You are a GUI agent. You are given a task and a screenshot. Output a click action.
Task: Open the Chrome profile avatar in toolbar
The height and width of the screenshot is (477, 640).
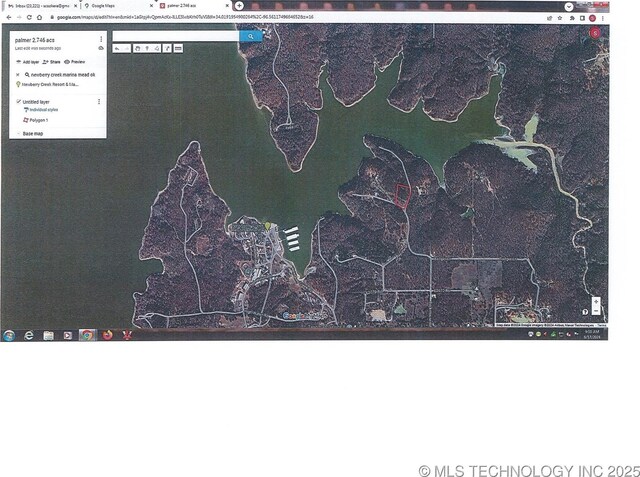[592, 18]
